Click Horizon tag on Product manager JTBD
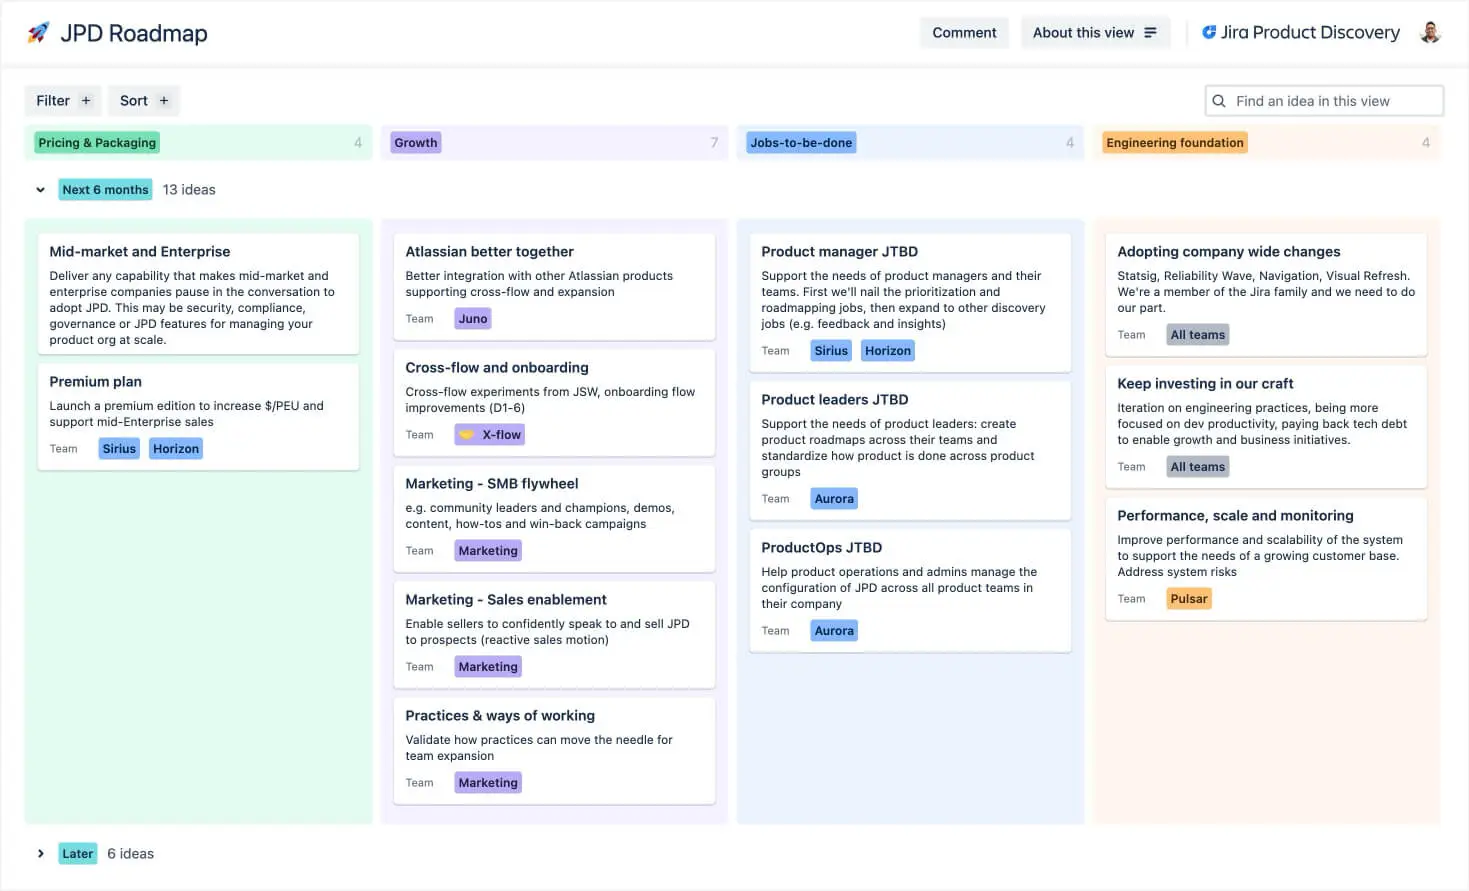 click(x=888, y=351)
